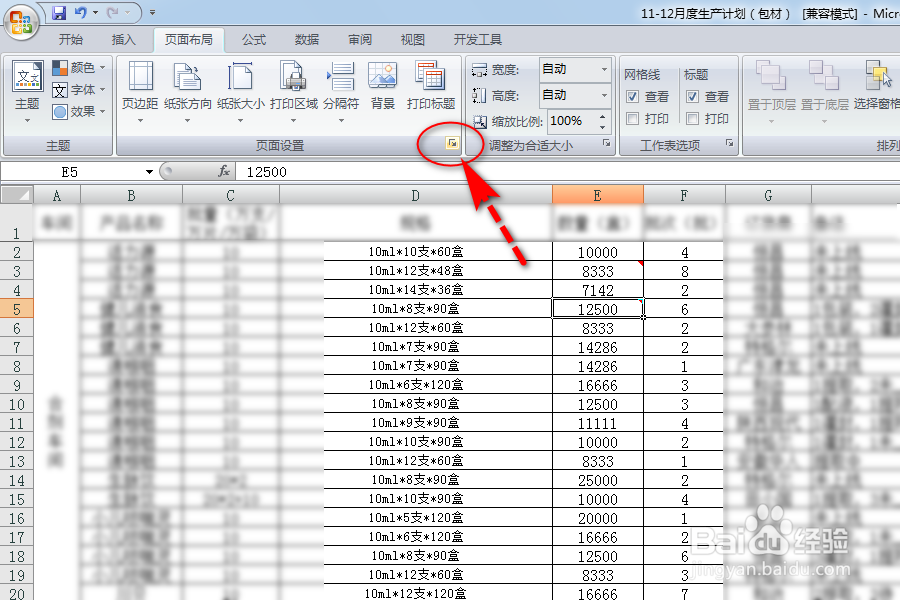Select row 12 header
Image resolution: width=900 pixels, height=600 pixels.
[17, 442]
